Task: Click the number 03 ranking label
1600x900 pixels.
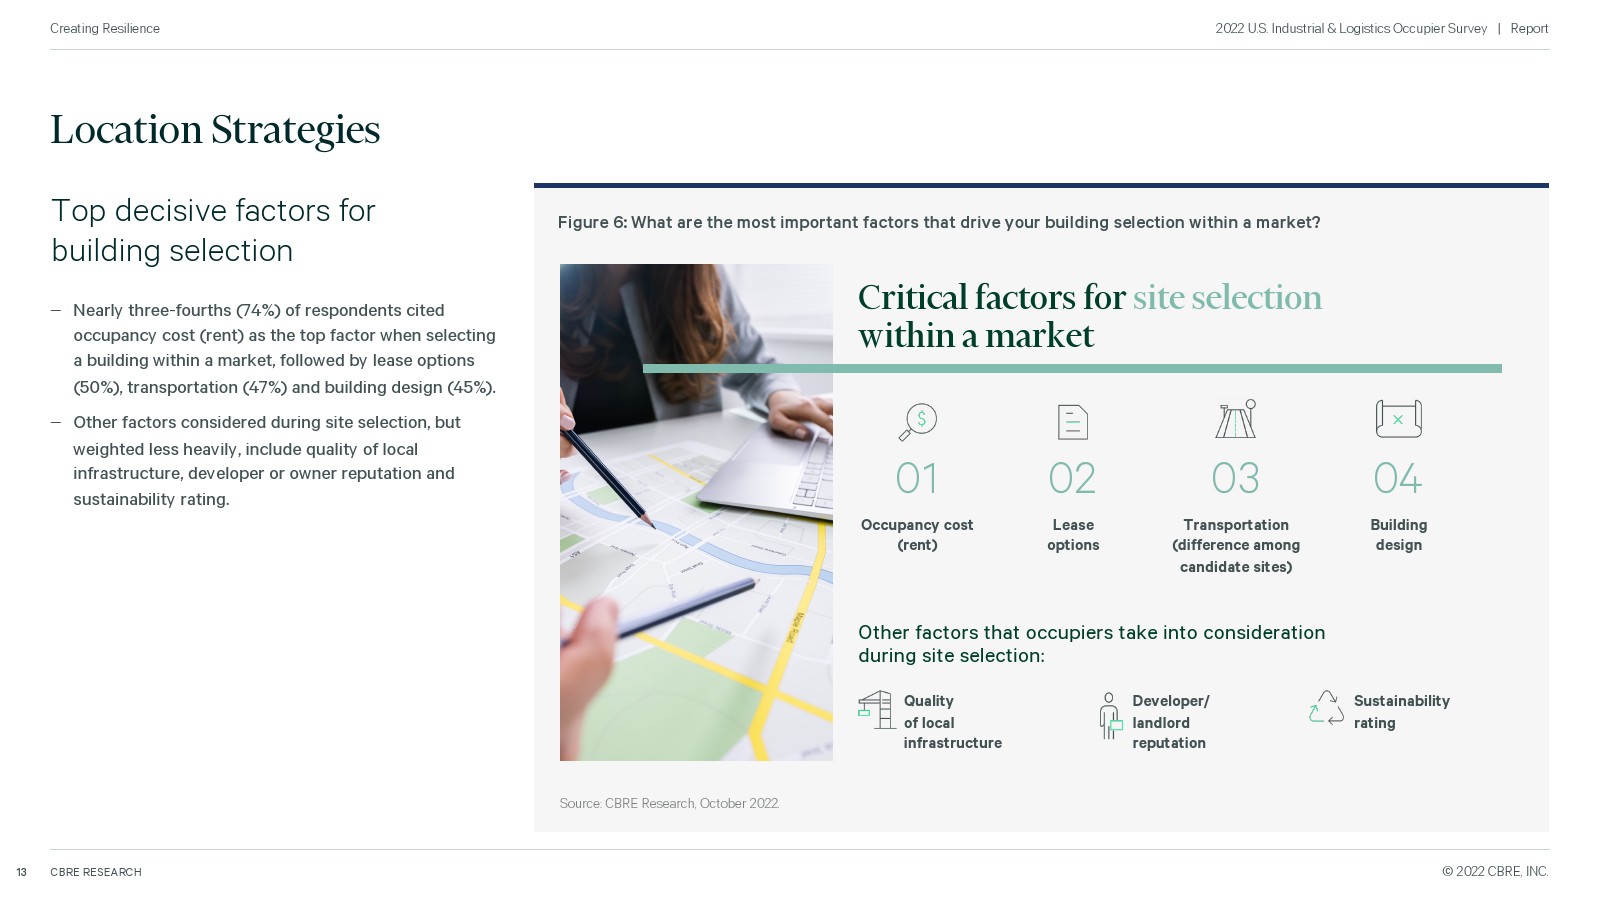Action: (1235, 479)
